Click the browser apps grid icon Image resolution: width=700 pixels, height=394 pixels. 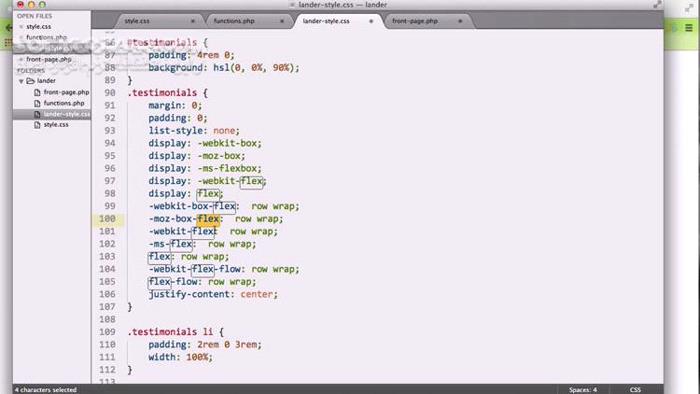(x=8, y=42)
